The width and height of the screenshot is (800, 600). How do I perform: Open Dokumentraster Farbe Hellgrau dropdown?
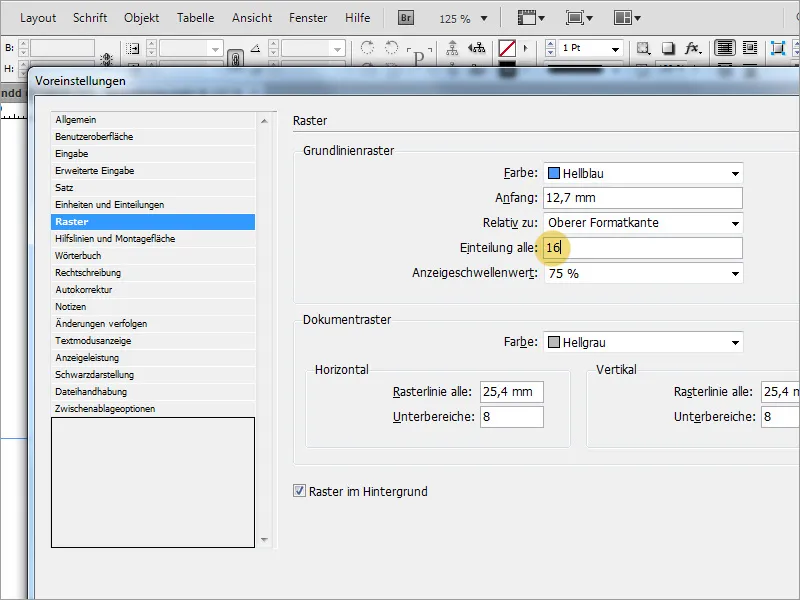tap(643, 342)
